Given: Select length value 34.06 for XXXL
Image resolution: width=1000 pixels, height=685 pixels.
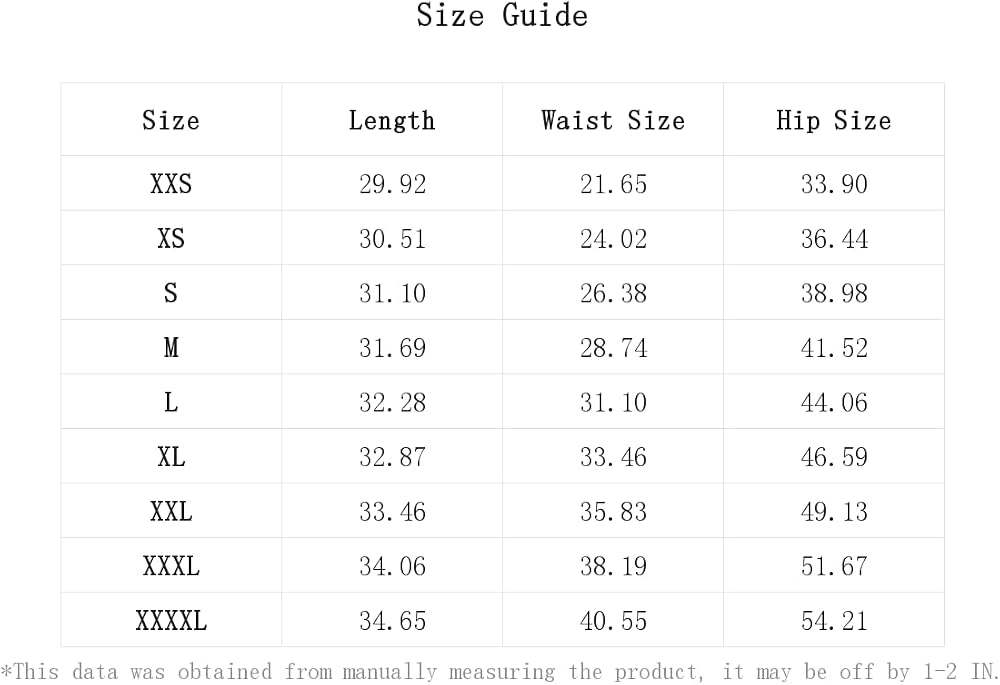Looking at the screenshot, I should (392, 566).
